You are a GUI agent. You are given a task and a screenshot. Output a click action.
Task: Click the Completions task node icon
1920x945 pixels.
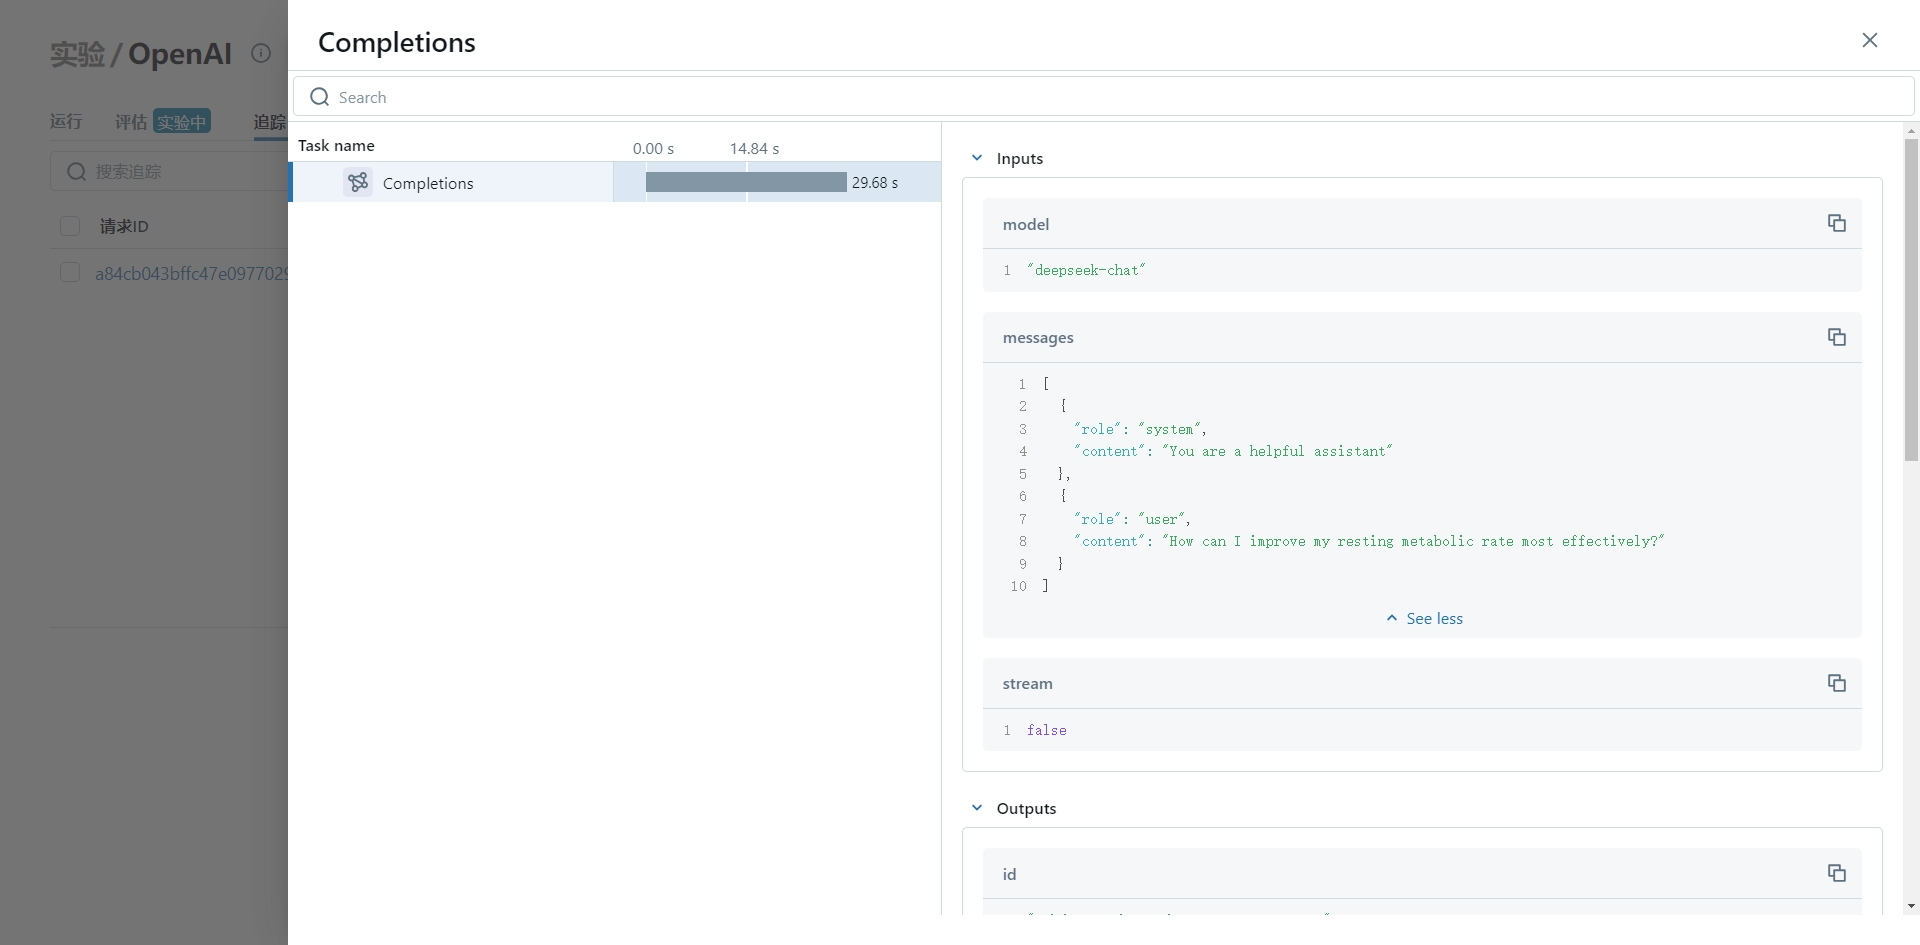pyautogui.click(x=358, y=182)
